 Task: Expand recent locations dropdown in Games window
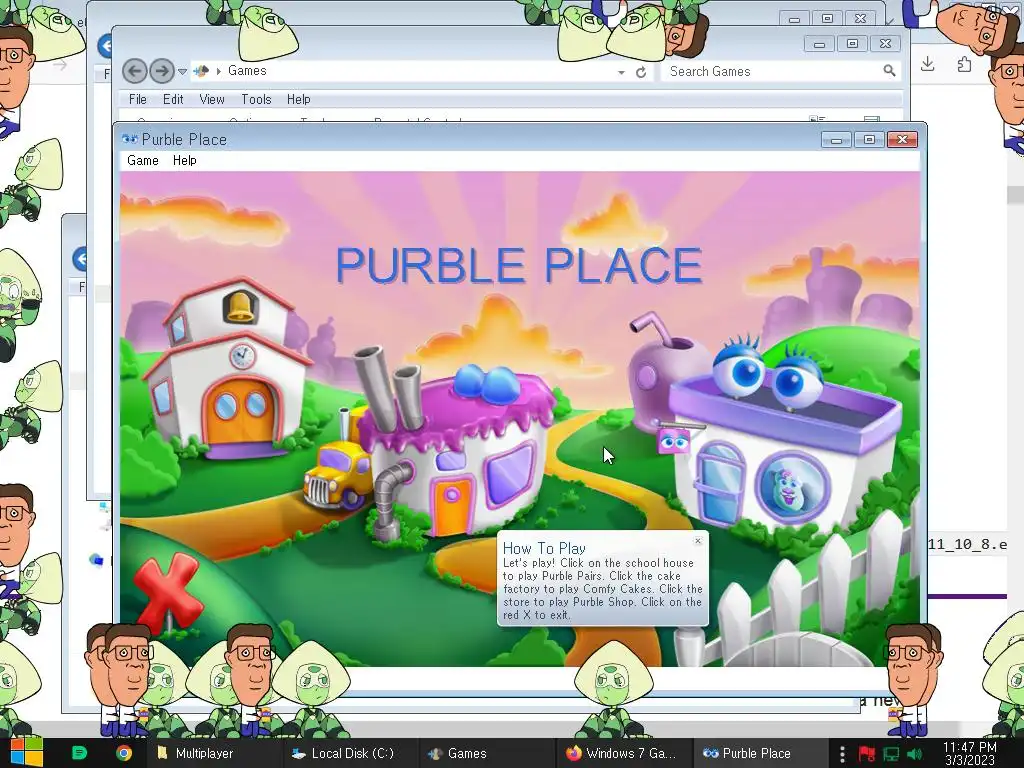[182, 72]
